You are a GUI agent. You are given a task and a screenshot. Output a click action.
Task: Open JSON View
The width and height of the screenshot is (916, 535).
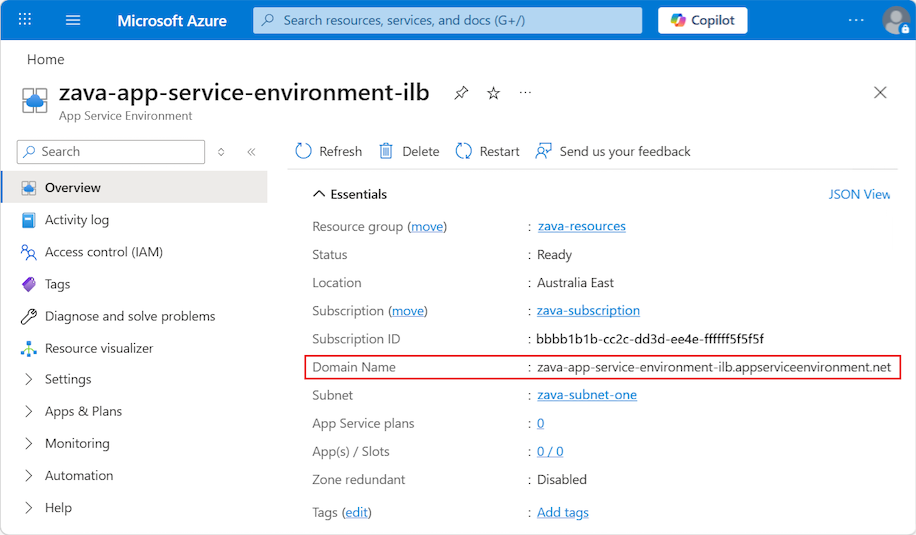(859, 194)
